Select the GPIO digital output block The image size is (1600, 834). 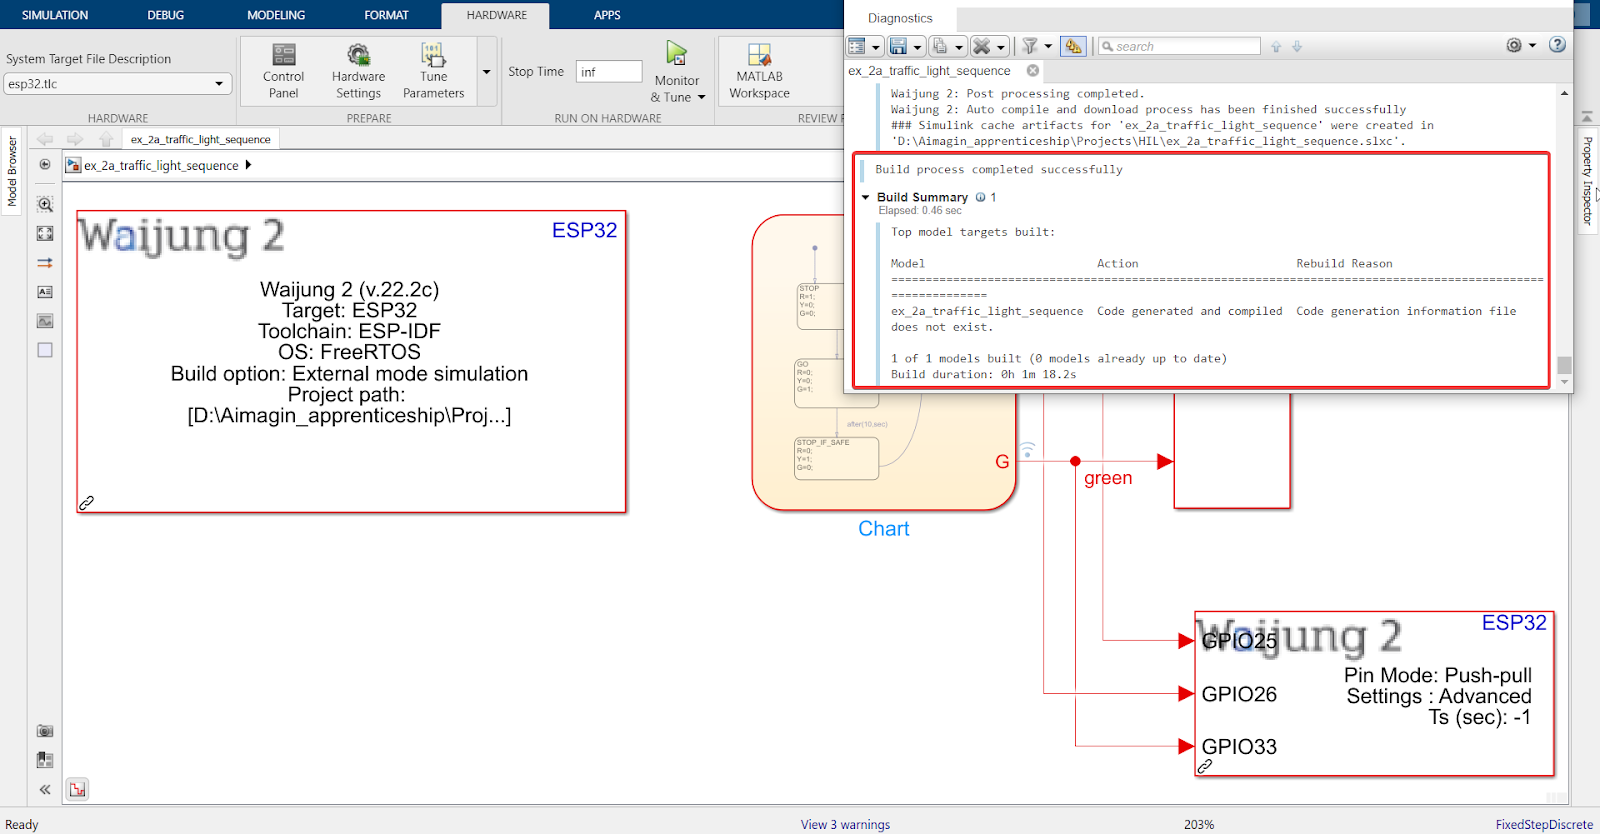pyautogui.click(x=1374, y=694)
